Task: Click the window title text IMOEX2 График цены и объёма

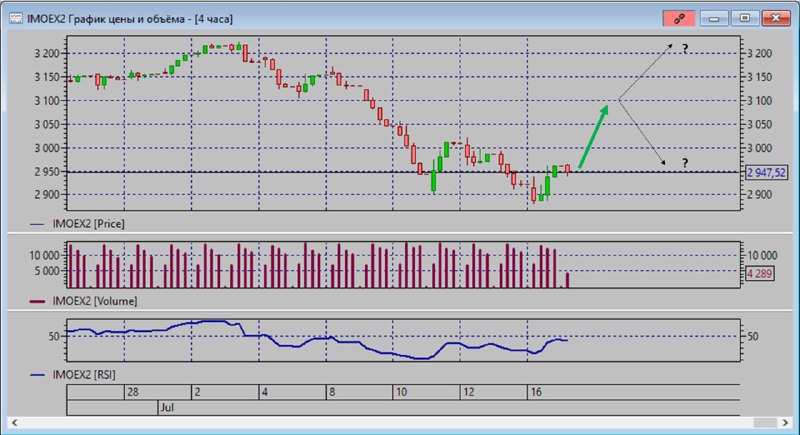Action: click(106, 19)
